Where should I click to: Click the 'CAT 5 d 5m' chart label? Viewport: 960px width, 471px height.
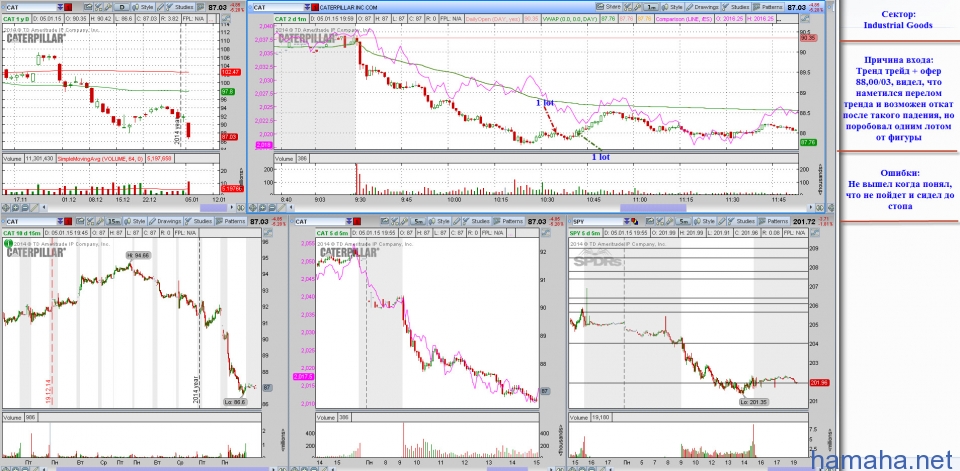332,233
